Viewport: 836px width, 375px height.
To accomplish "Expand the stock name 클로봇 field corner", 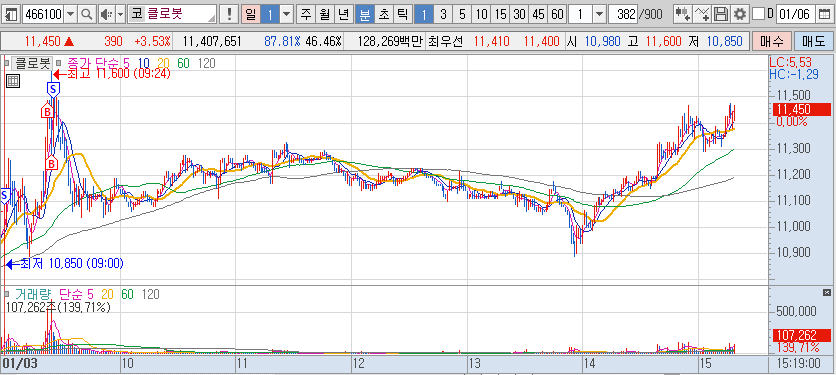I will [x=213, y=19].
